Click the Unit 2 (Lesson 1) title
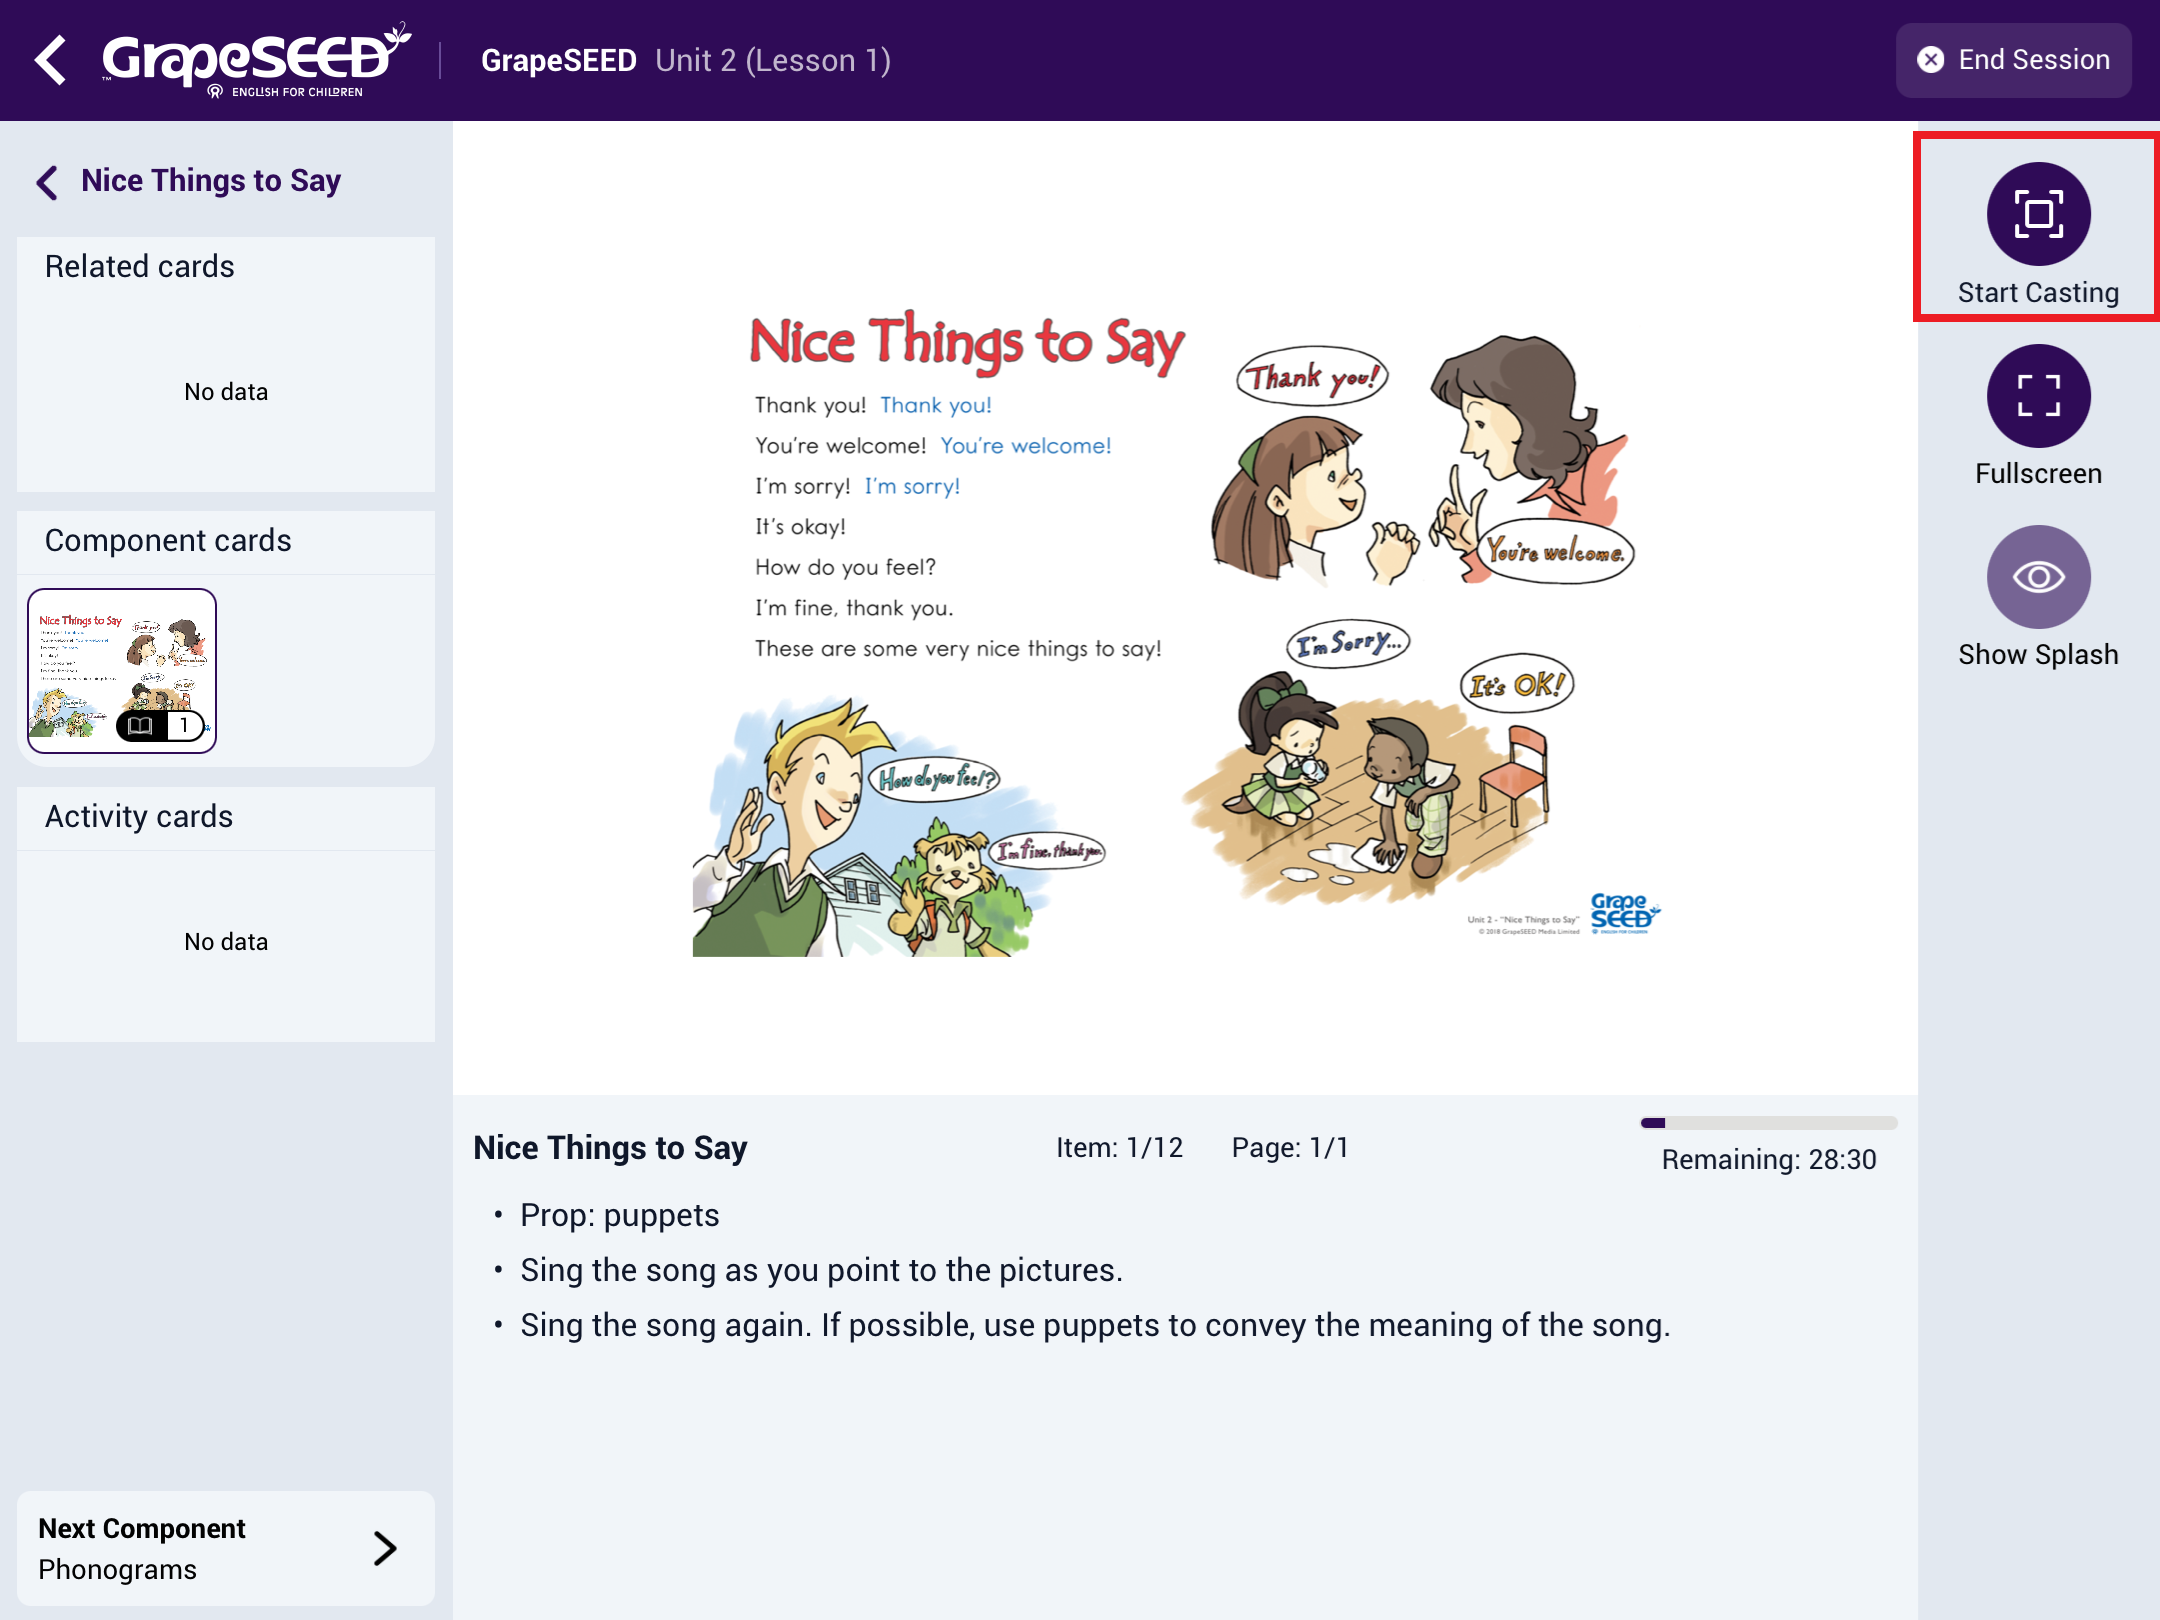 point(773,60)
